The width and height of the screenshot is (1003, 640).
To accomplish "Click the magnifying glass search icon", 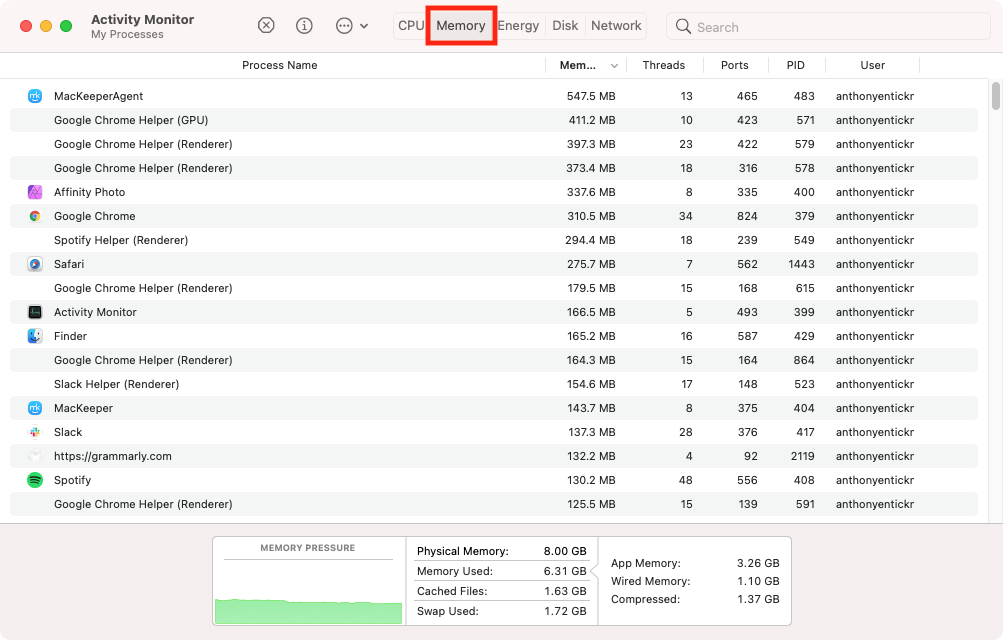I will (x=683, y=26).
